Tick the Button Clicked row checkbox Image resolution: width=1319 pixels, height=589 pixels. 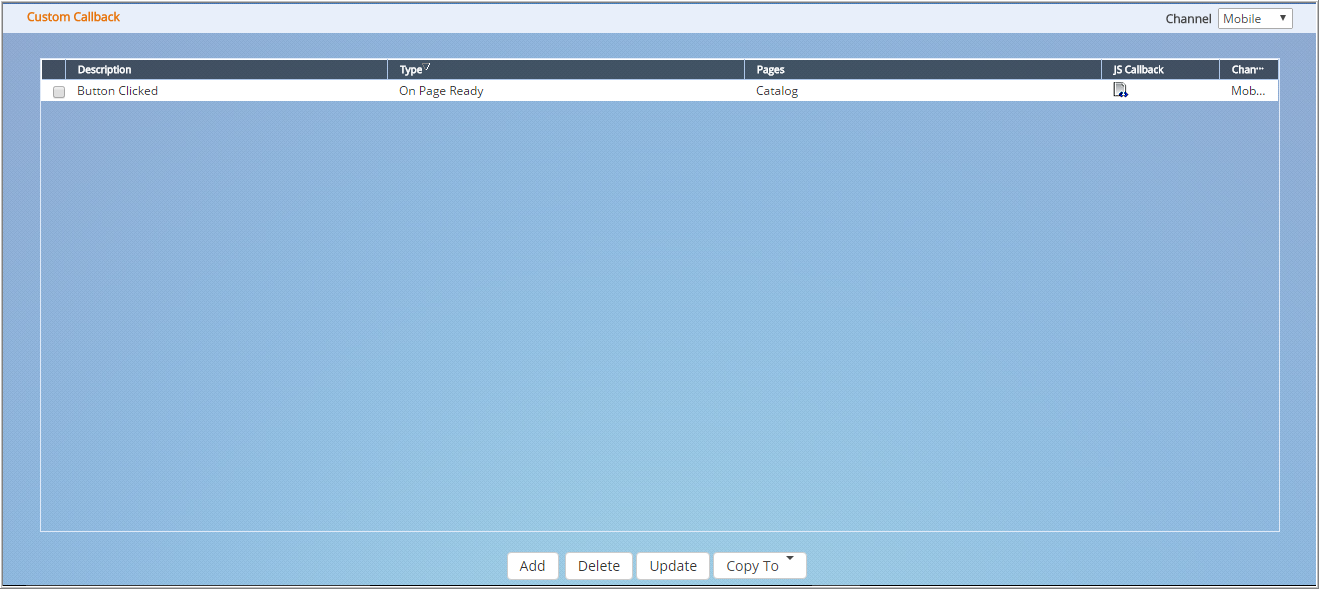point(59,91)
